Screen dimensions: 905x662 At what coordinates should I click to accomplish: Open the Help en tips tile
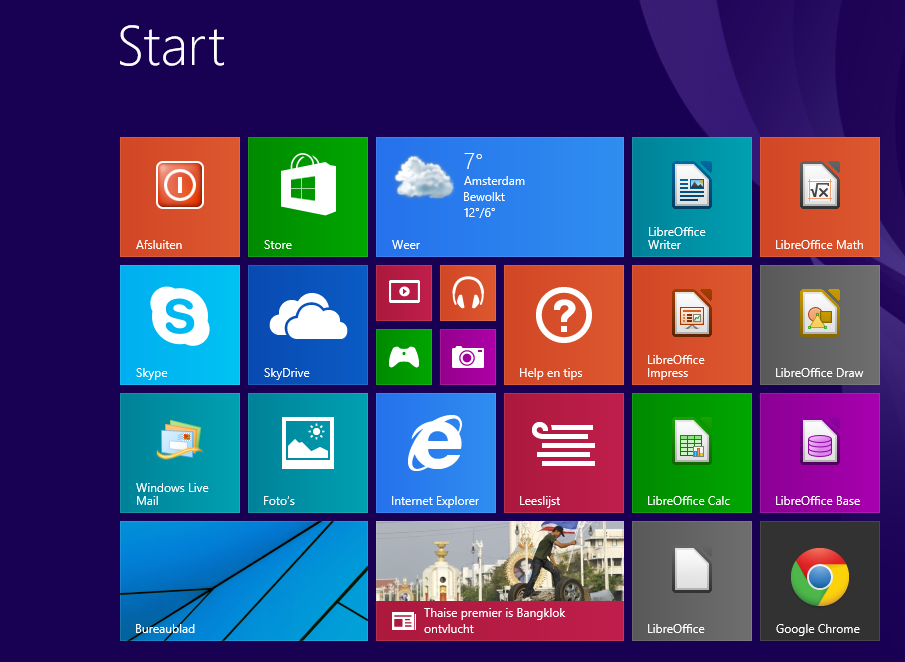564,325
